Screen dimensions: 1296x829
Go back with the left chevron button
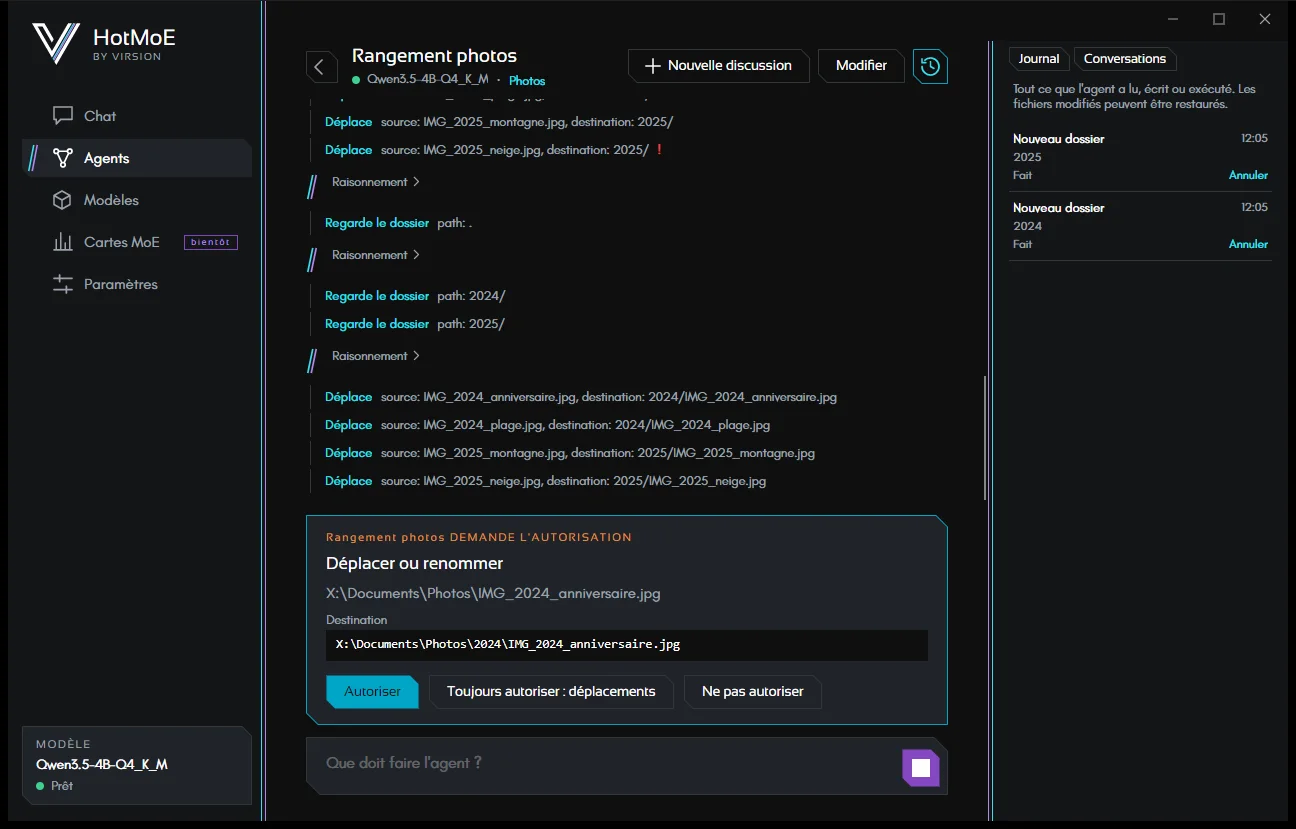[320, 67]
